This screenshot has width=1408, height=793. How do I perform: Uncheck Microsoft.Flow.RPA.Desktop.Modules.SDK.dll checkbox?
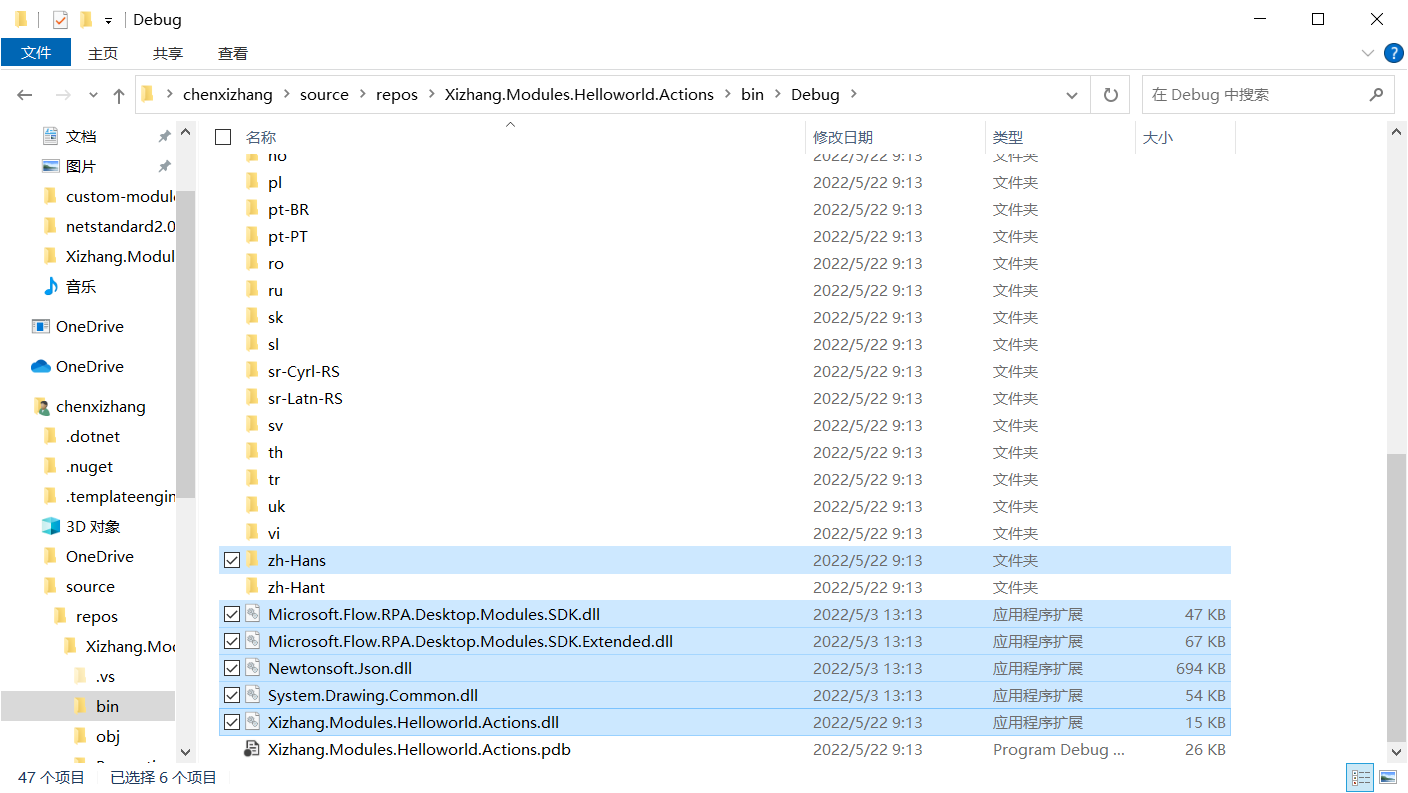232,614
